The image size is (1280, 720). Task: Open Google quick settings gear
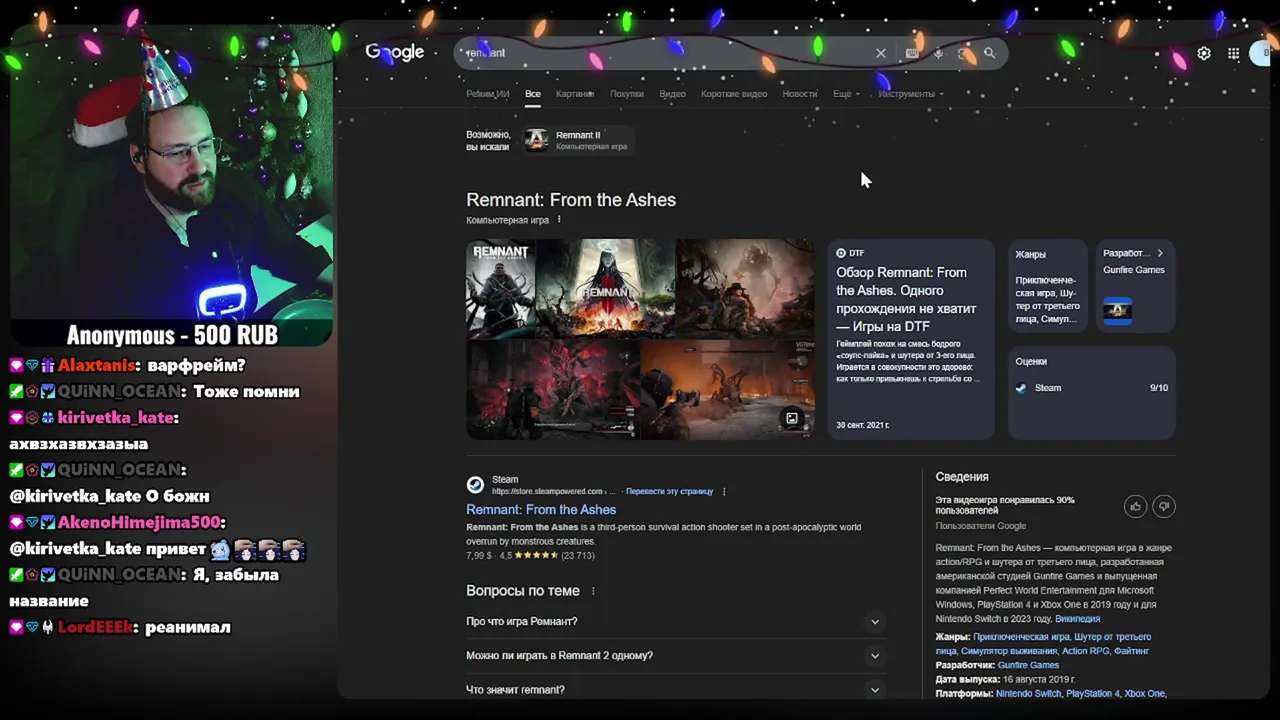1204,54
